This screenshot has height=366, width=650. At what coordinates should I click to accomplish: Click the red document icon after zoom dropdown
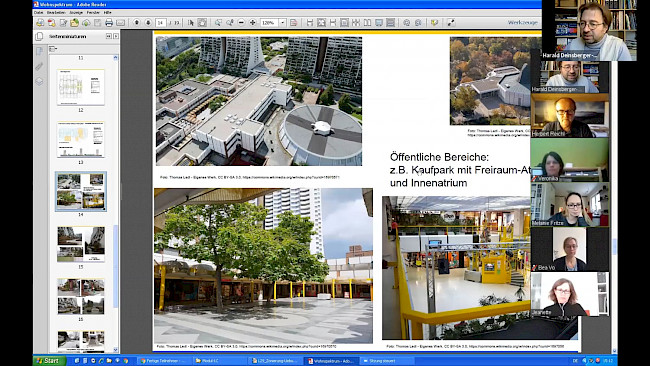294,23
